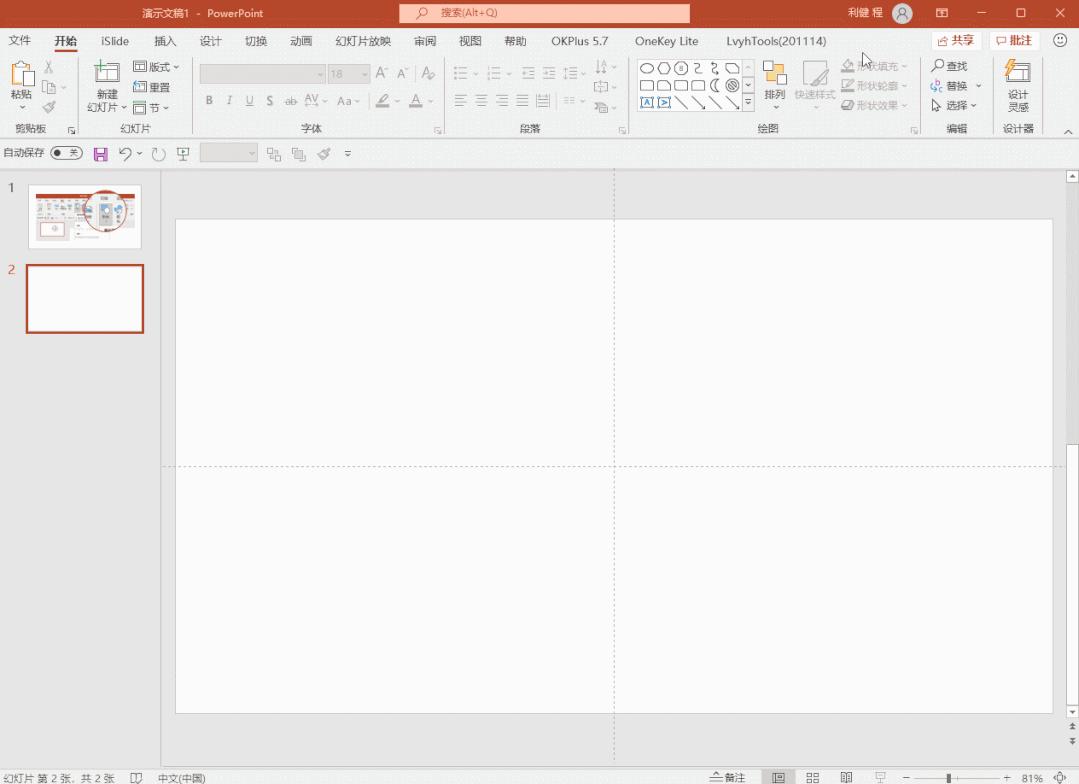The height and width of the screenshot is (784, 1079).
Task: Open the Select (选择) dropdown
Action: [x=955, y=105]
